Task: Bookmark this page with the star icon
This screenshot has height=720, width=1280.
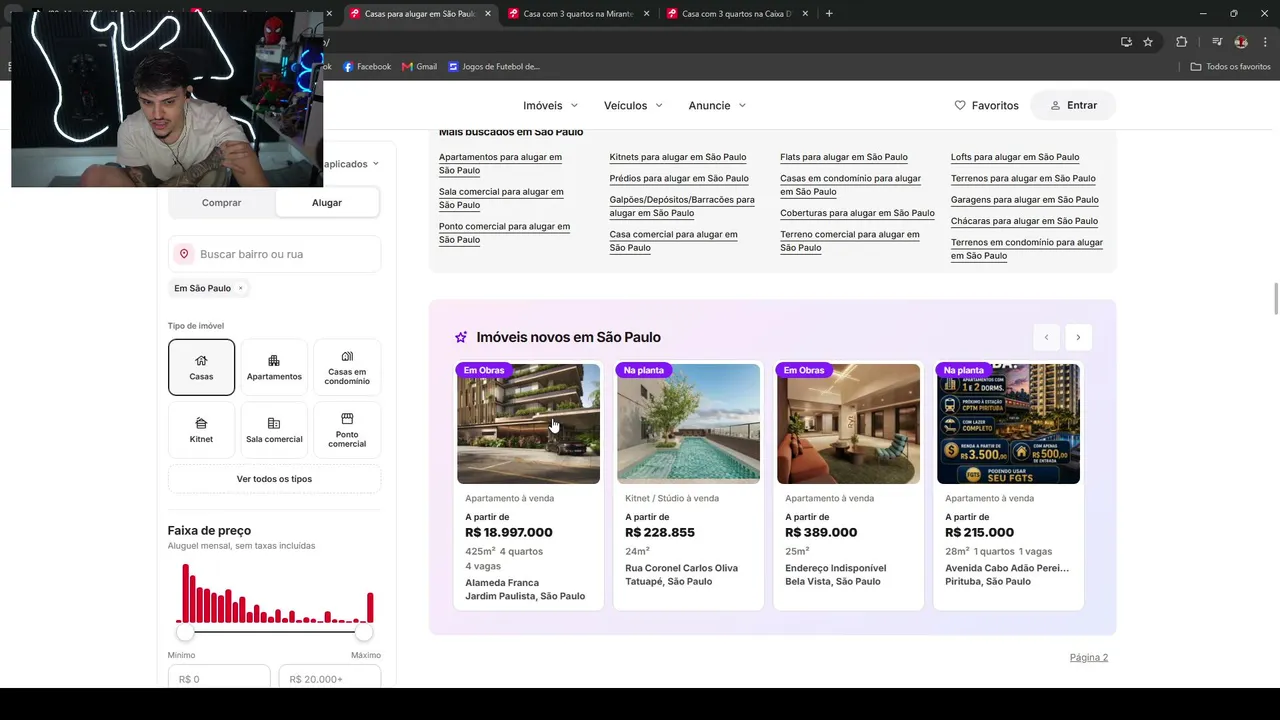Action: click(x=1148, y=42)
